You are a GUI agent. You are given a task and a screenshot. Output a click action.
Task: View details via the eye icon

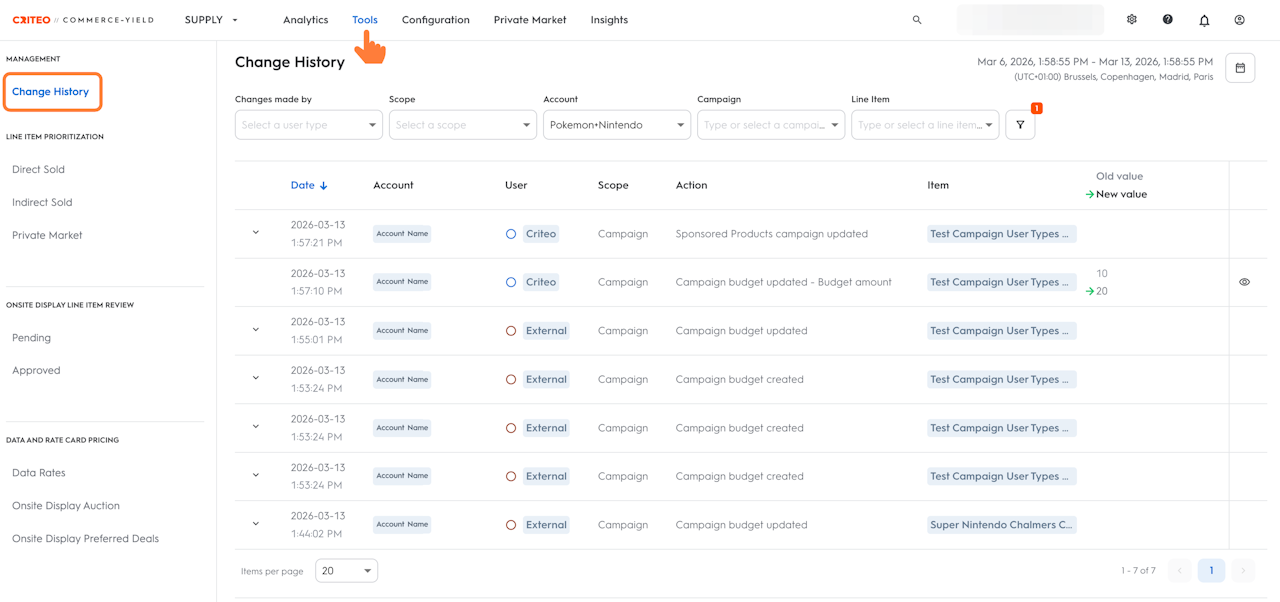click(1245, 282)
